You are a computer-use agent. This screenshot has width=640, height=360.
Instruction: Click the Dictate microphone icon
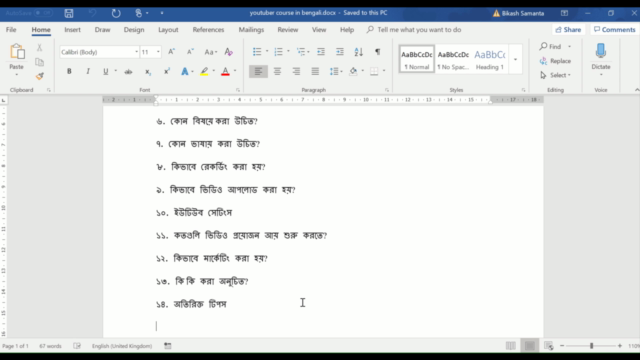pyautogui.click(x=601, y=51)
